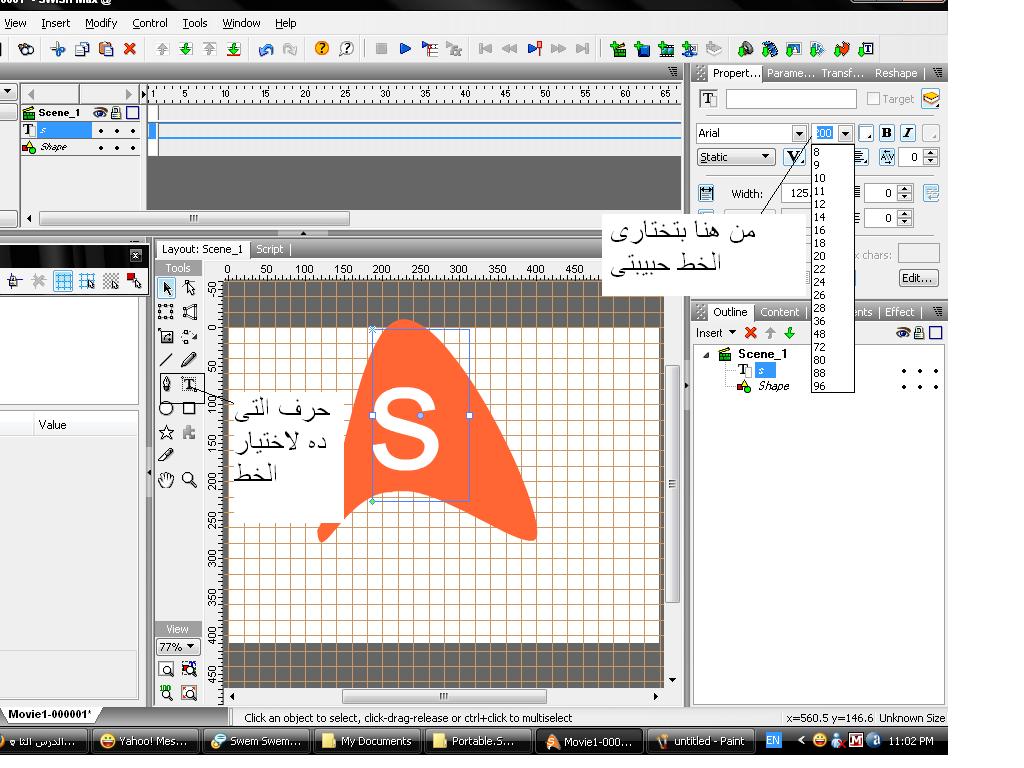The width and height of the screenshot is (1024, 768).
Task: Select the Knife tool
Action: [167, 456]
